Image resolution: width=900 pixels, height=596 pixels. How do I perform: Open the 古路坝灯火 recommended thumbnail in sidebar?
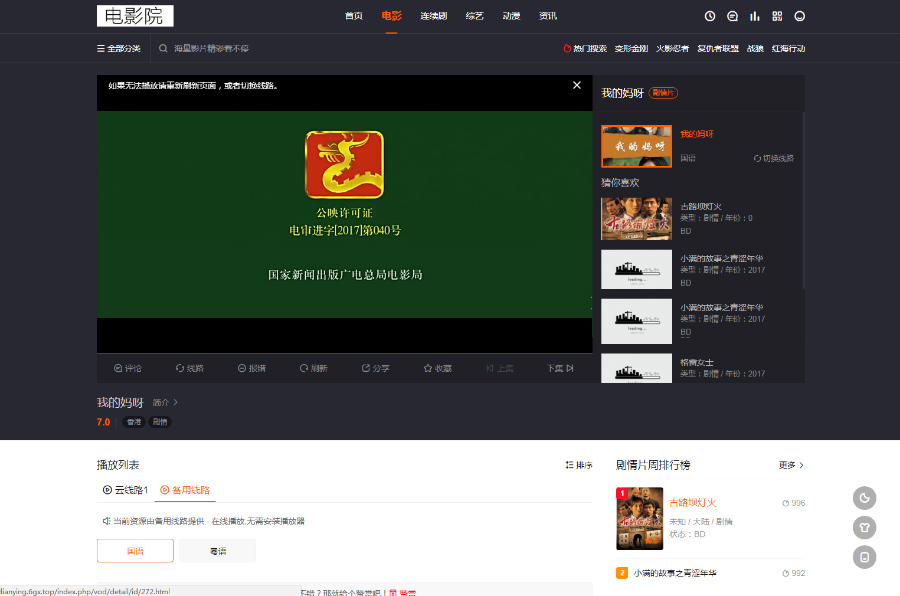pyautogui.click(x=636, y=219)
